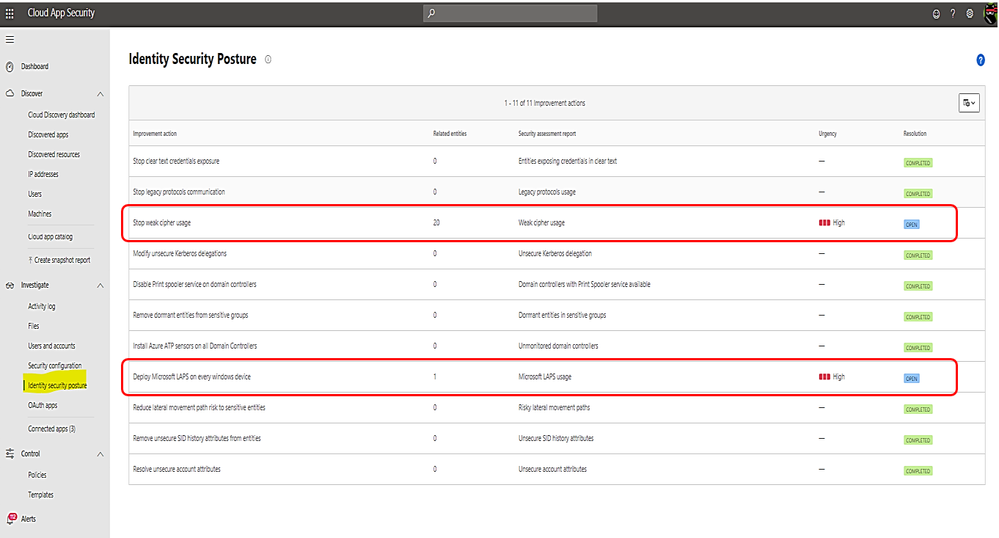Sort by Resolution column header
This screenshot has width=999, height=538.
tap(915, 134)
